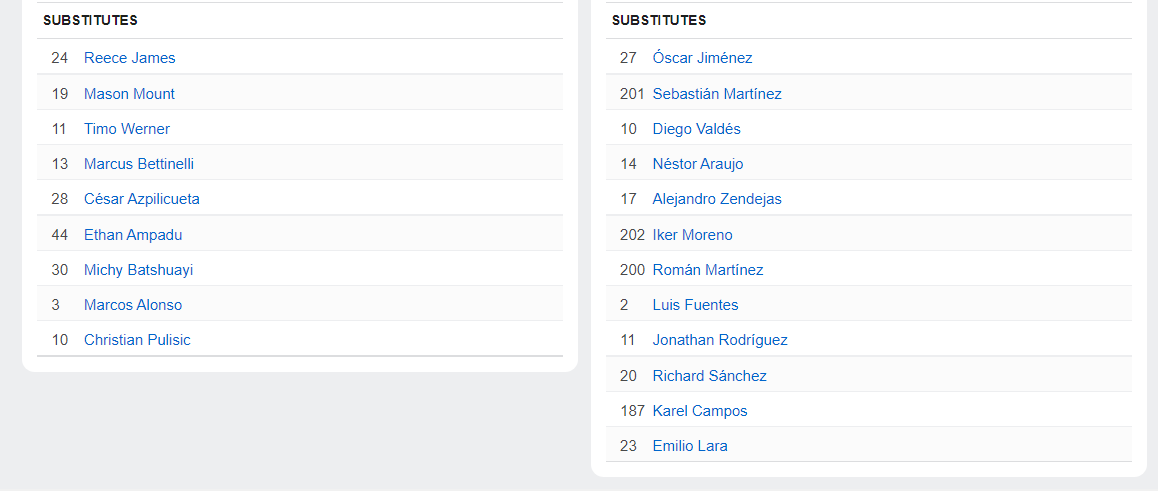
Task: Click on Michy Batshuayi
Action: tap(138, 270)
